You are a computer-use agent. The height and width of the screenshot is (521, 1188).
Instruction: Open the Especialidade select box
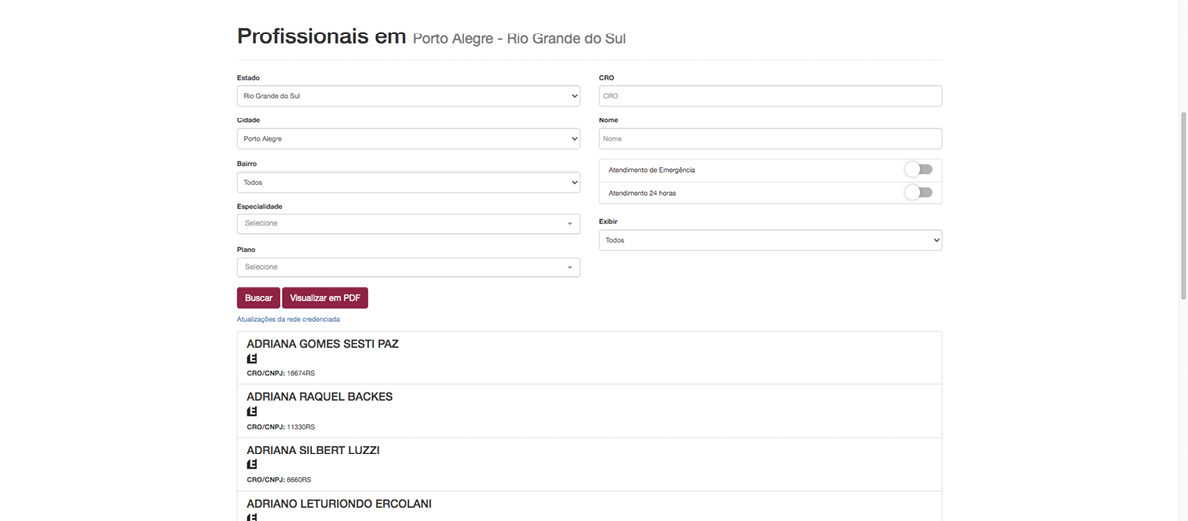(408, 223)
